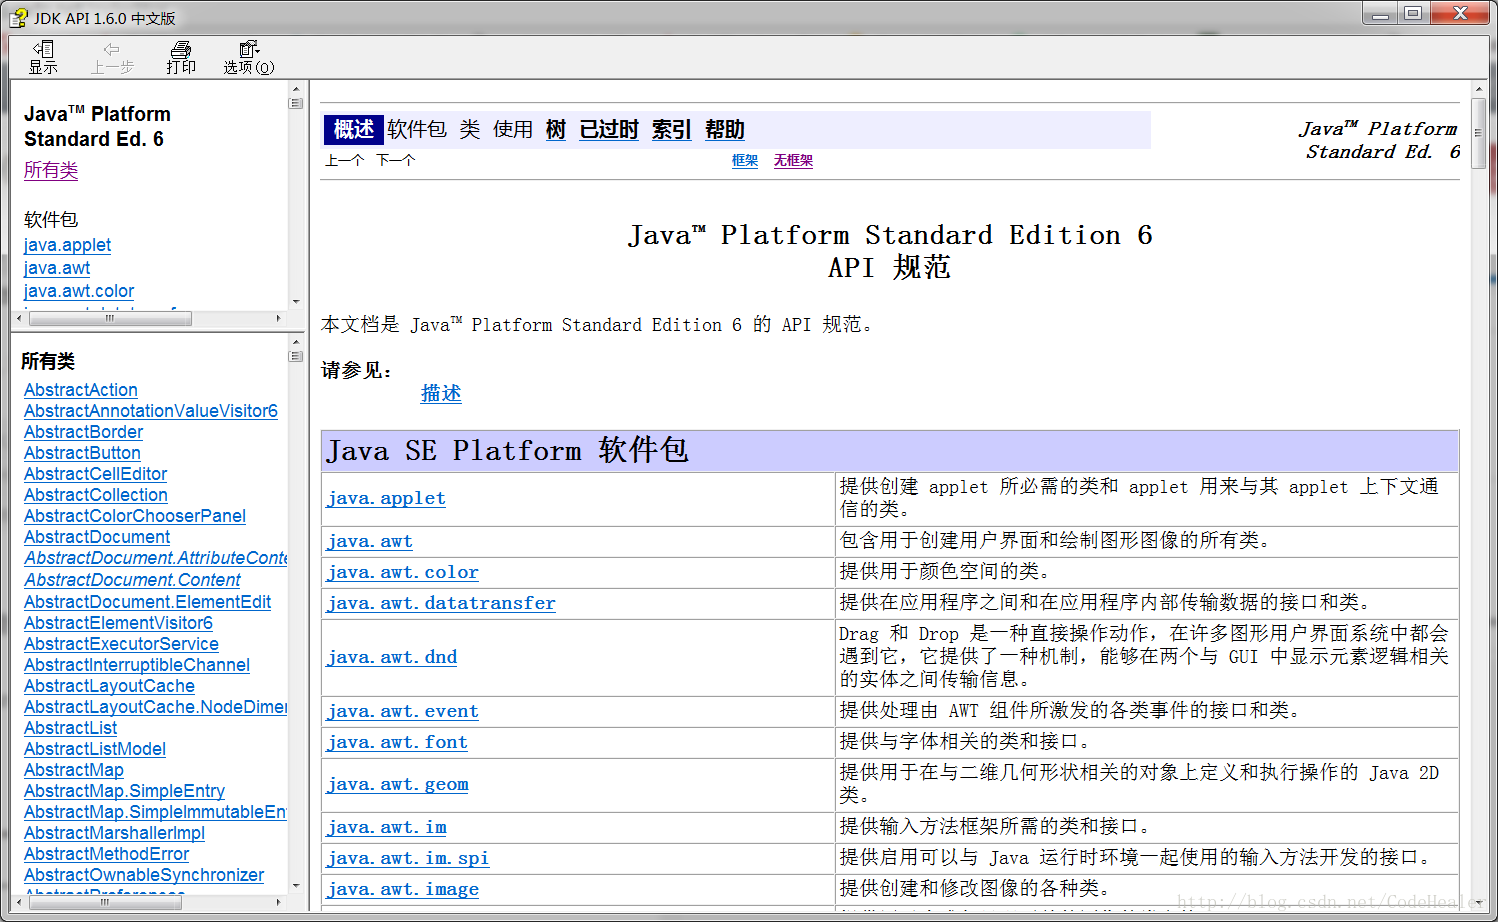Select the 已过时 navigation item
Viewport: 1498px width, 922px height.
pos(609,129)
